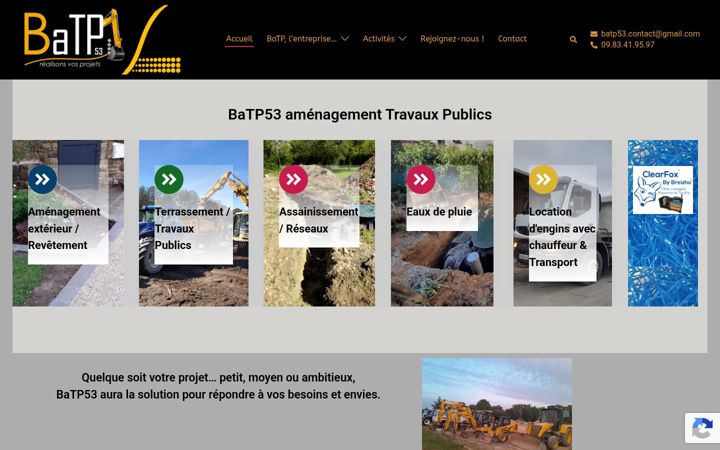Click the reCAPTCHA badge
Viewport: 720px width, 450px height.
pyautogui.click(x=702, y=428)
